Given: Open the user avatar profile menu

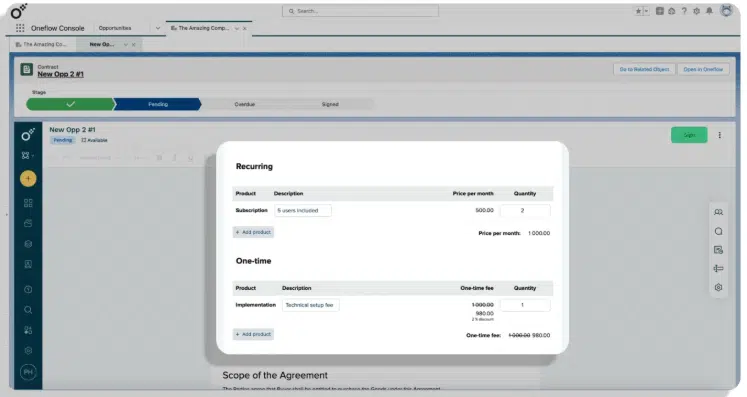Looking at the screenshot, I should click(x=726, y=10).
